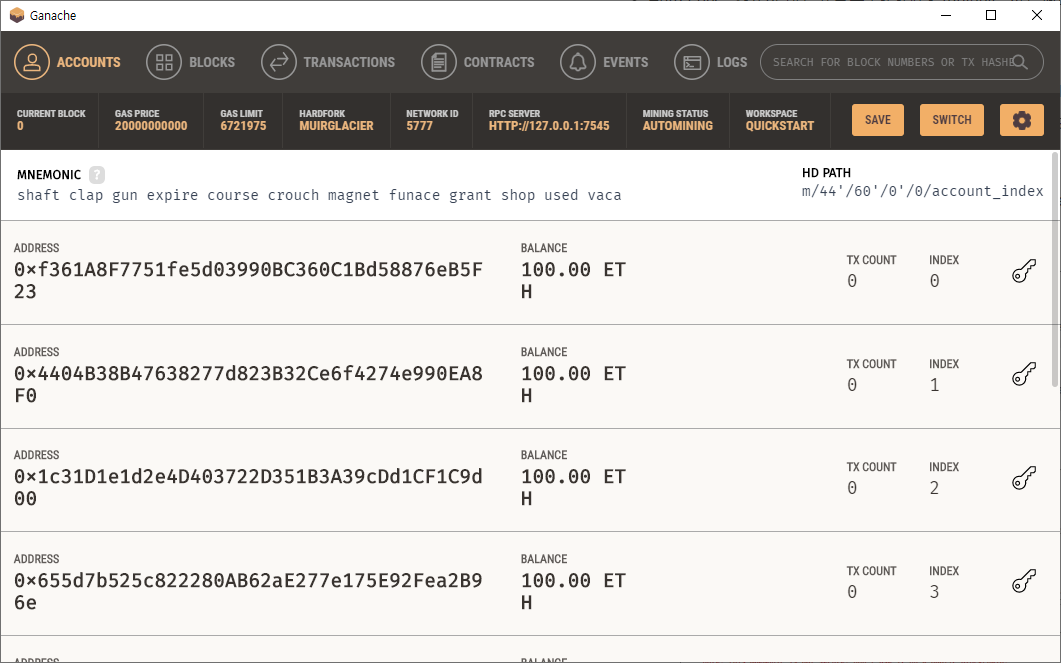Click gas price value 20000000000
Screen dimensions: 1061x663
pyautogui.click(x=151, y=126)
